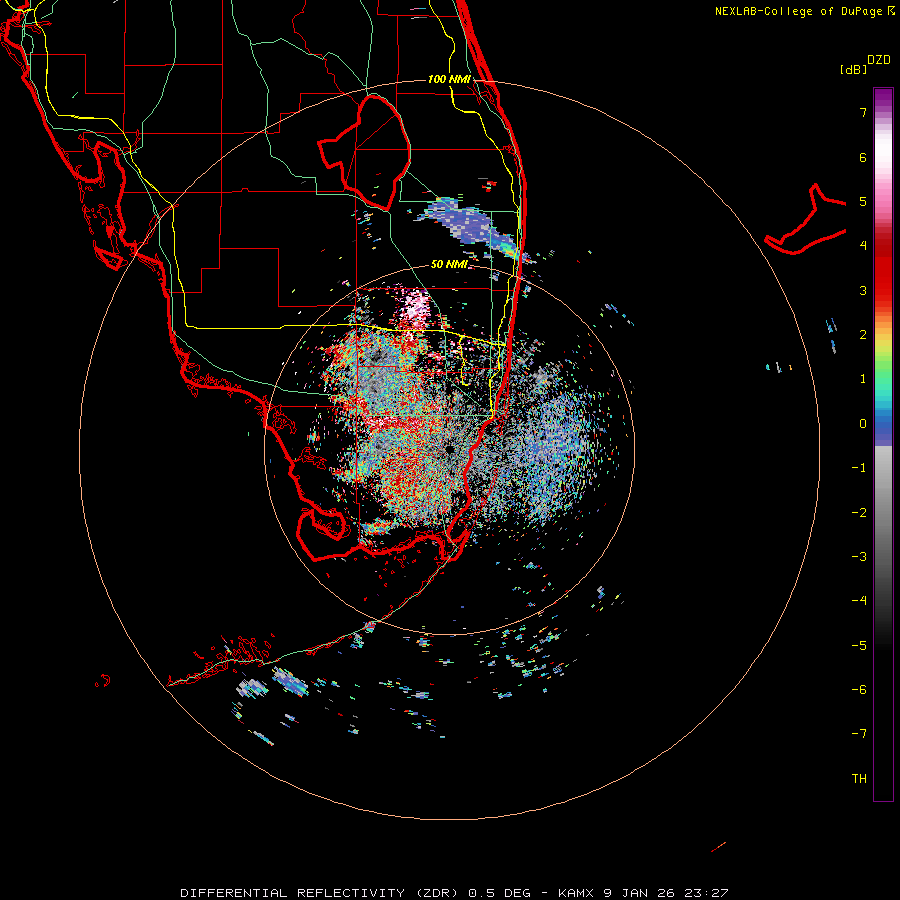Image resolution: width=900 pixels, height=900 pixels.
Task: Click the [dB] units label
Action: click(853, 69)
